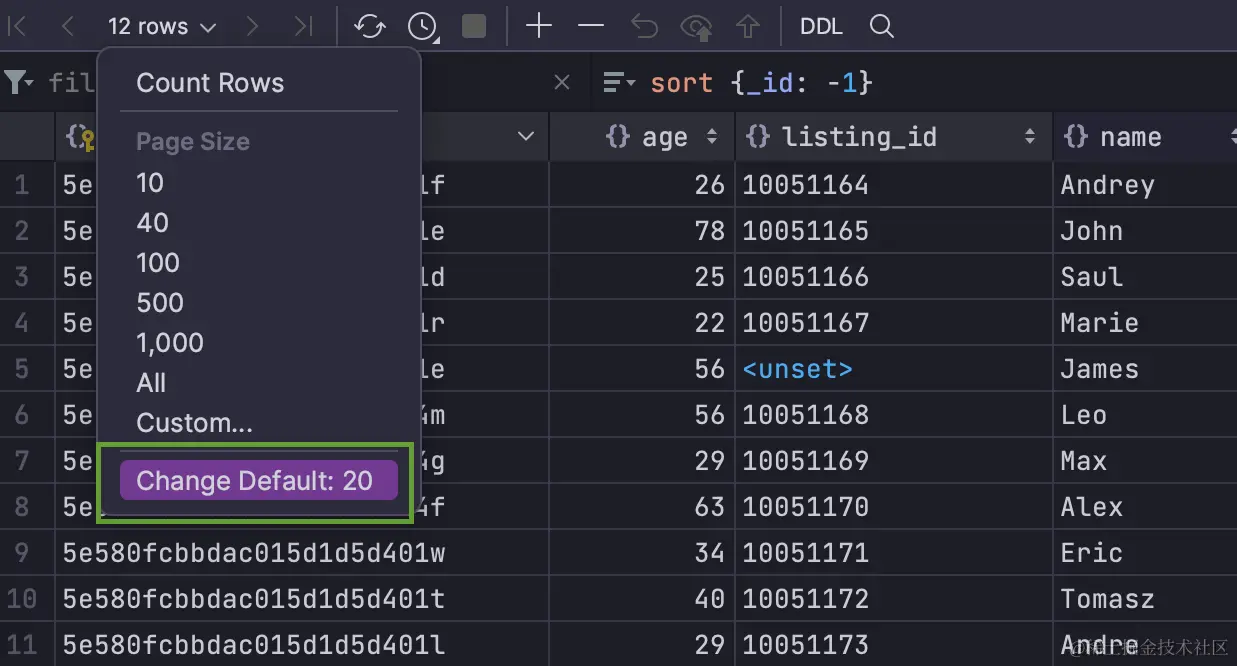Viewport: 1237px width, 666px height.
Task: Select listing_id cell 10051171
Action: [x=894, y=553]
